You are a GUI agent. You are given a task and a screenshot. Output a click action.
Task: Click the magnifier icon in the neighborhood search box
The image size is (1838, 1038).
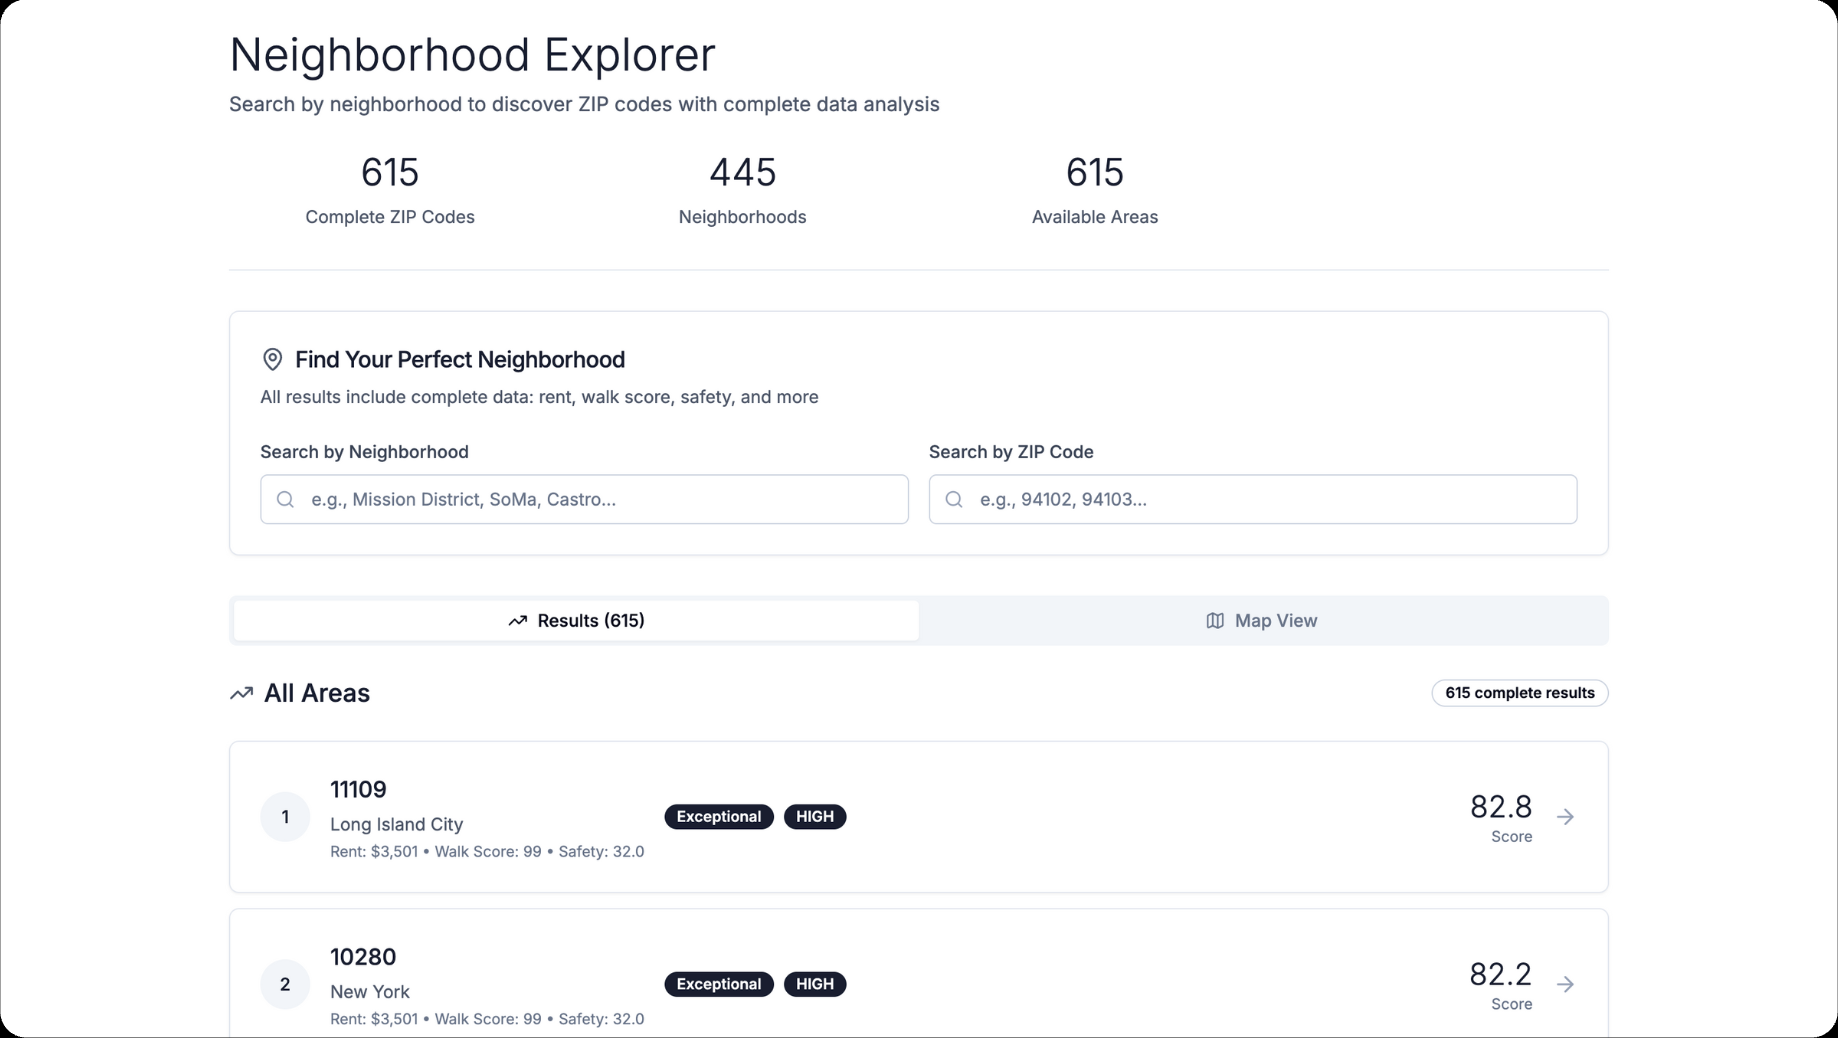[x=285, y=499]
